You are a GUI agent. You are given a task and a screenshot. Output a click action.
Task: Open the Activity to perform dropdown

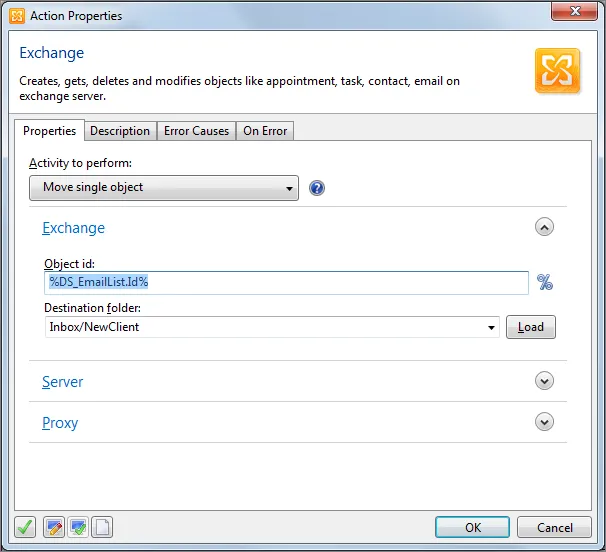[x=164, y=188]
